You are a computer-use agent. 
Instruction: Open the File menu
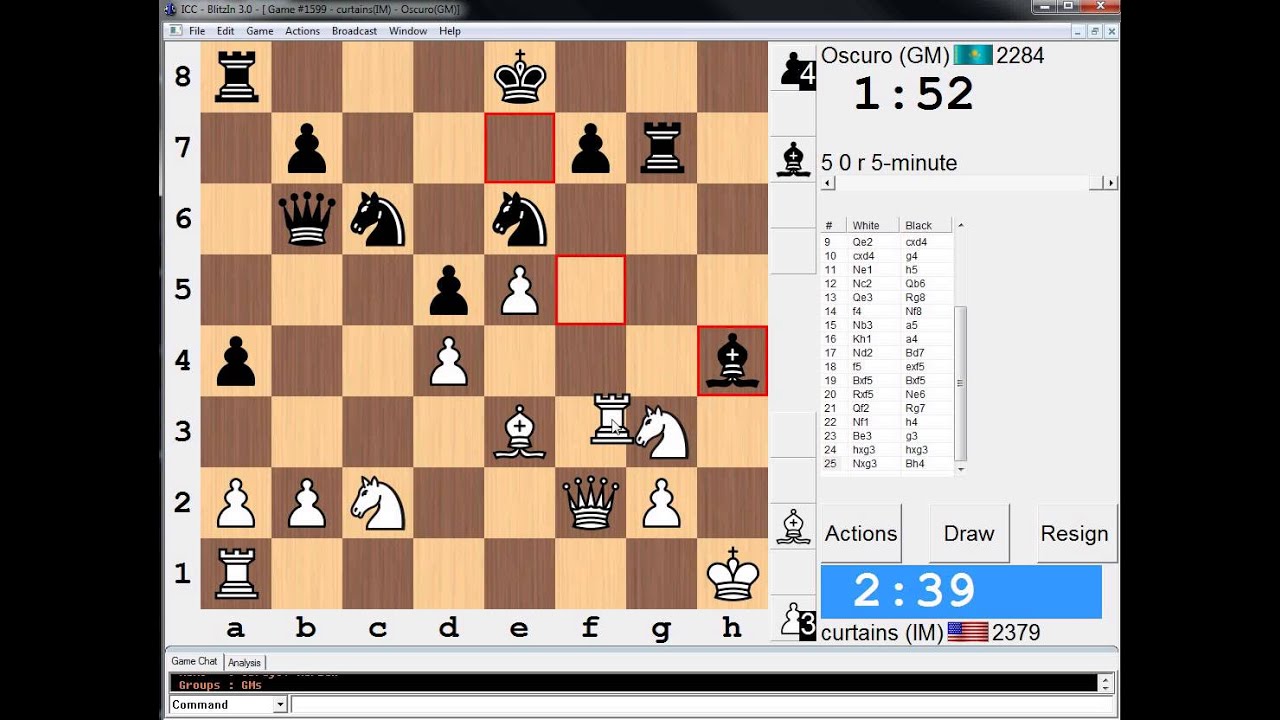[197, 31]
